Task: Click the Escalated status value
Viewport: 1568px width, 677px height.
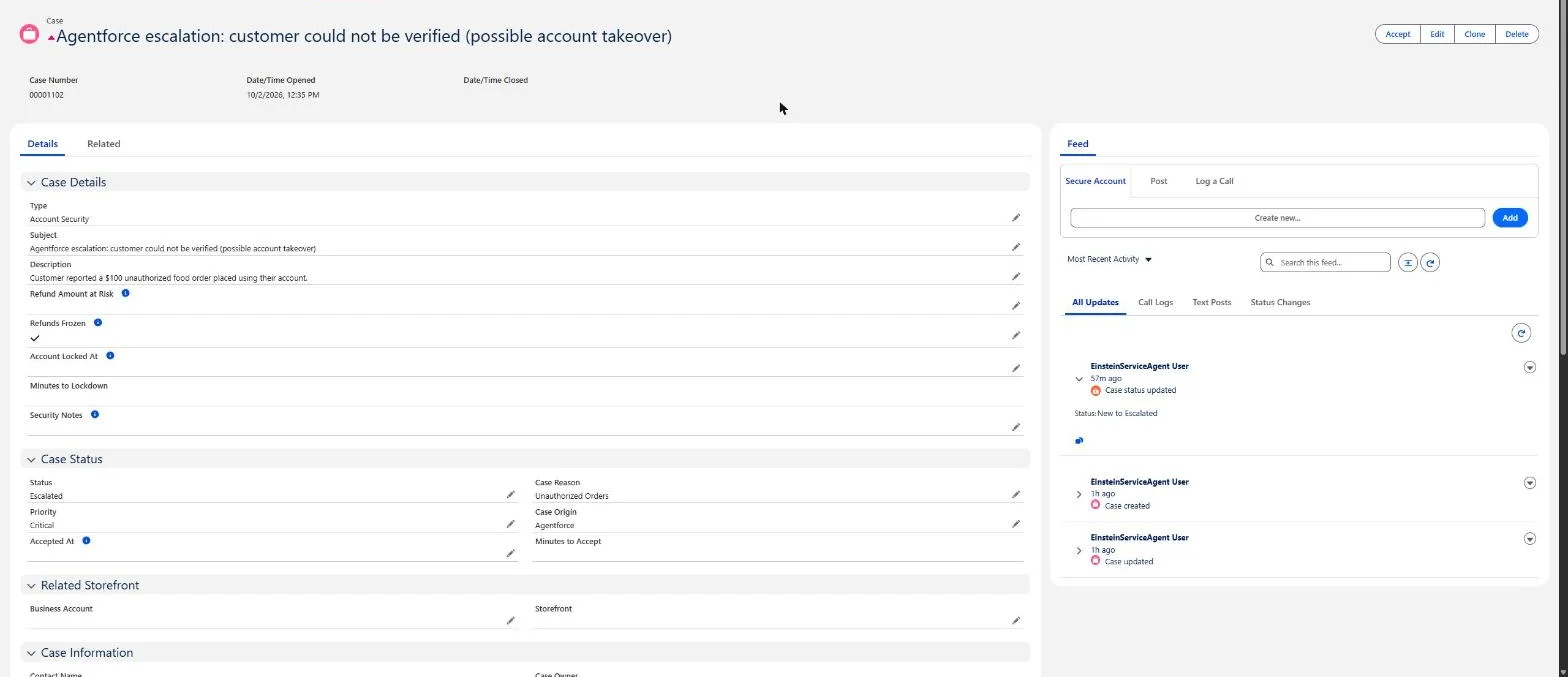Action: [46, 496]
